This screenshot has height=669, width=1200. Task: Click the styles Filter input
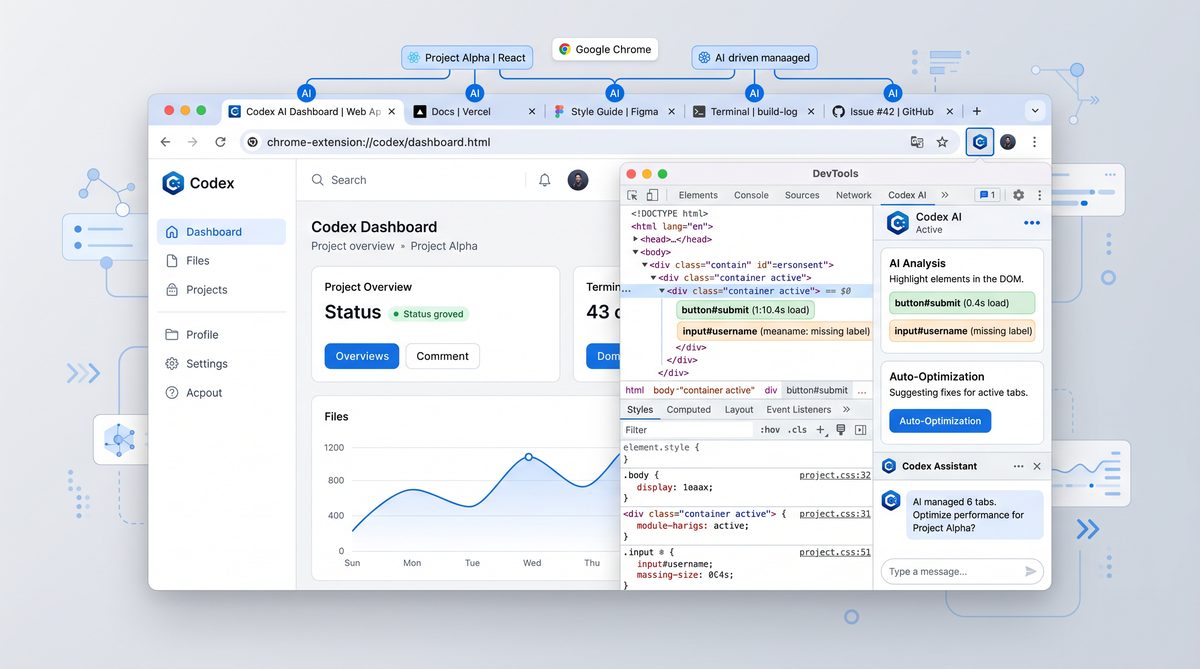686,430
